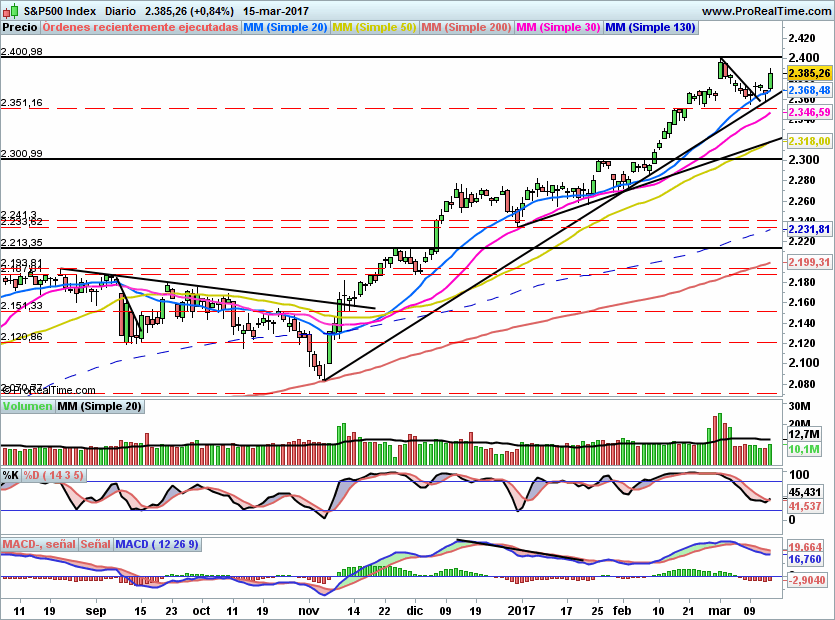The width and height of the screenshot is (835, 620).
Task: Click the oct label on date axis
Action: click(x=201, y=611)
